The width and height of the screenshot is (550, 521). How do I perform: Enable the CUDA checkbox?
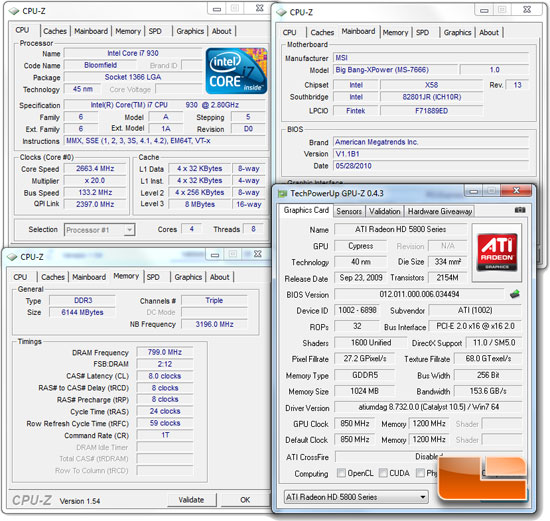click(x=383, y=473)
